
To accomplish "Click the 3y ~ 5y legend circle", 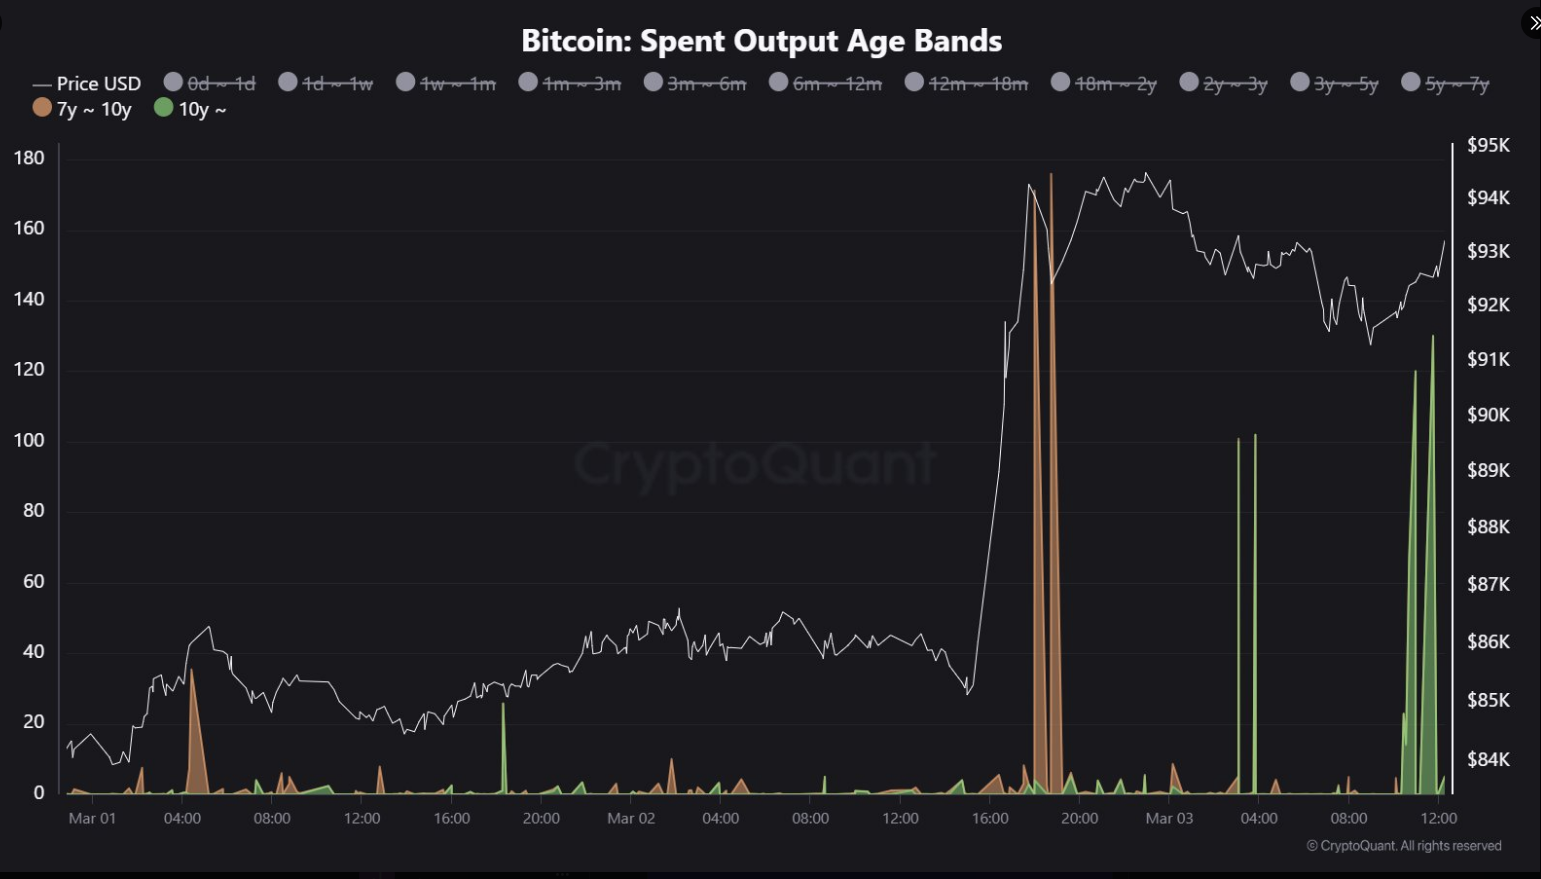I will [x=1300, y=83].
